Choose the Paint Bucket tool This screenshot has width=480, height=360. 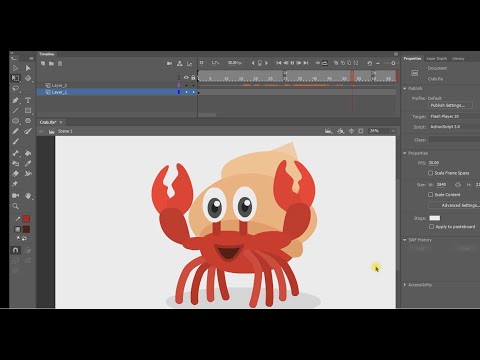click(28, 153)
